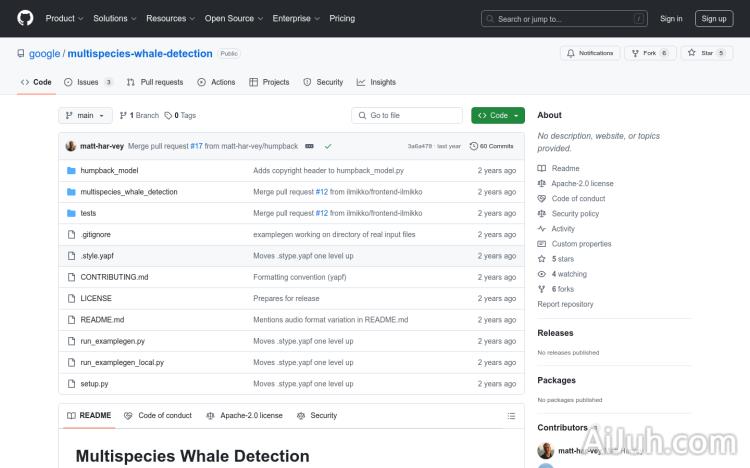750x468 pixels.
Task: Open setup.py file
Action: [x=94, y=384]
